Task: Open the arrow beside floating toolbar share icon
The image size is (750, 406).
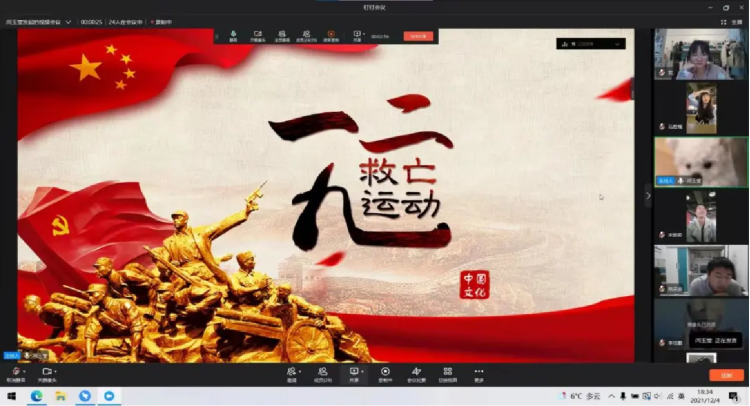Action: coord(364,34)
